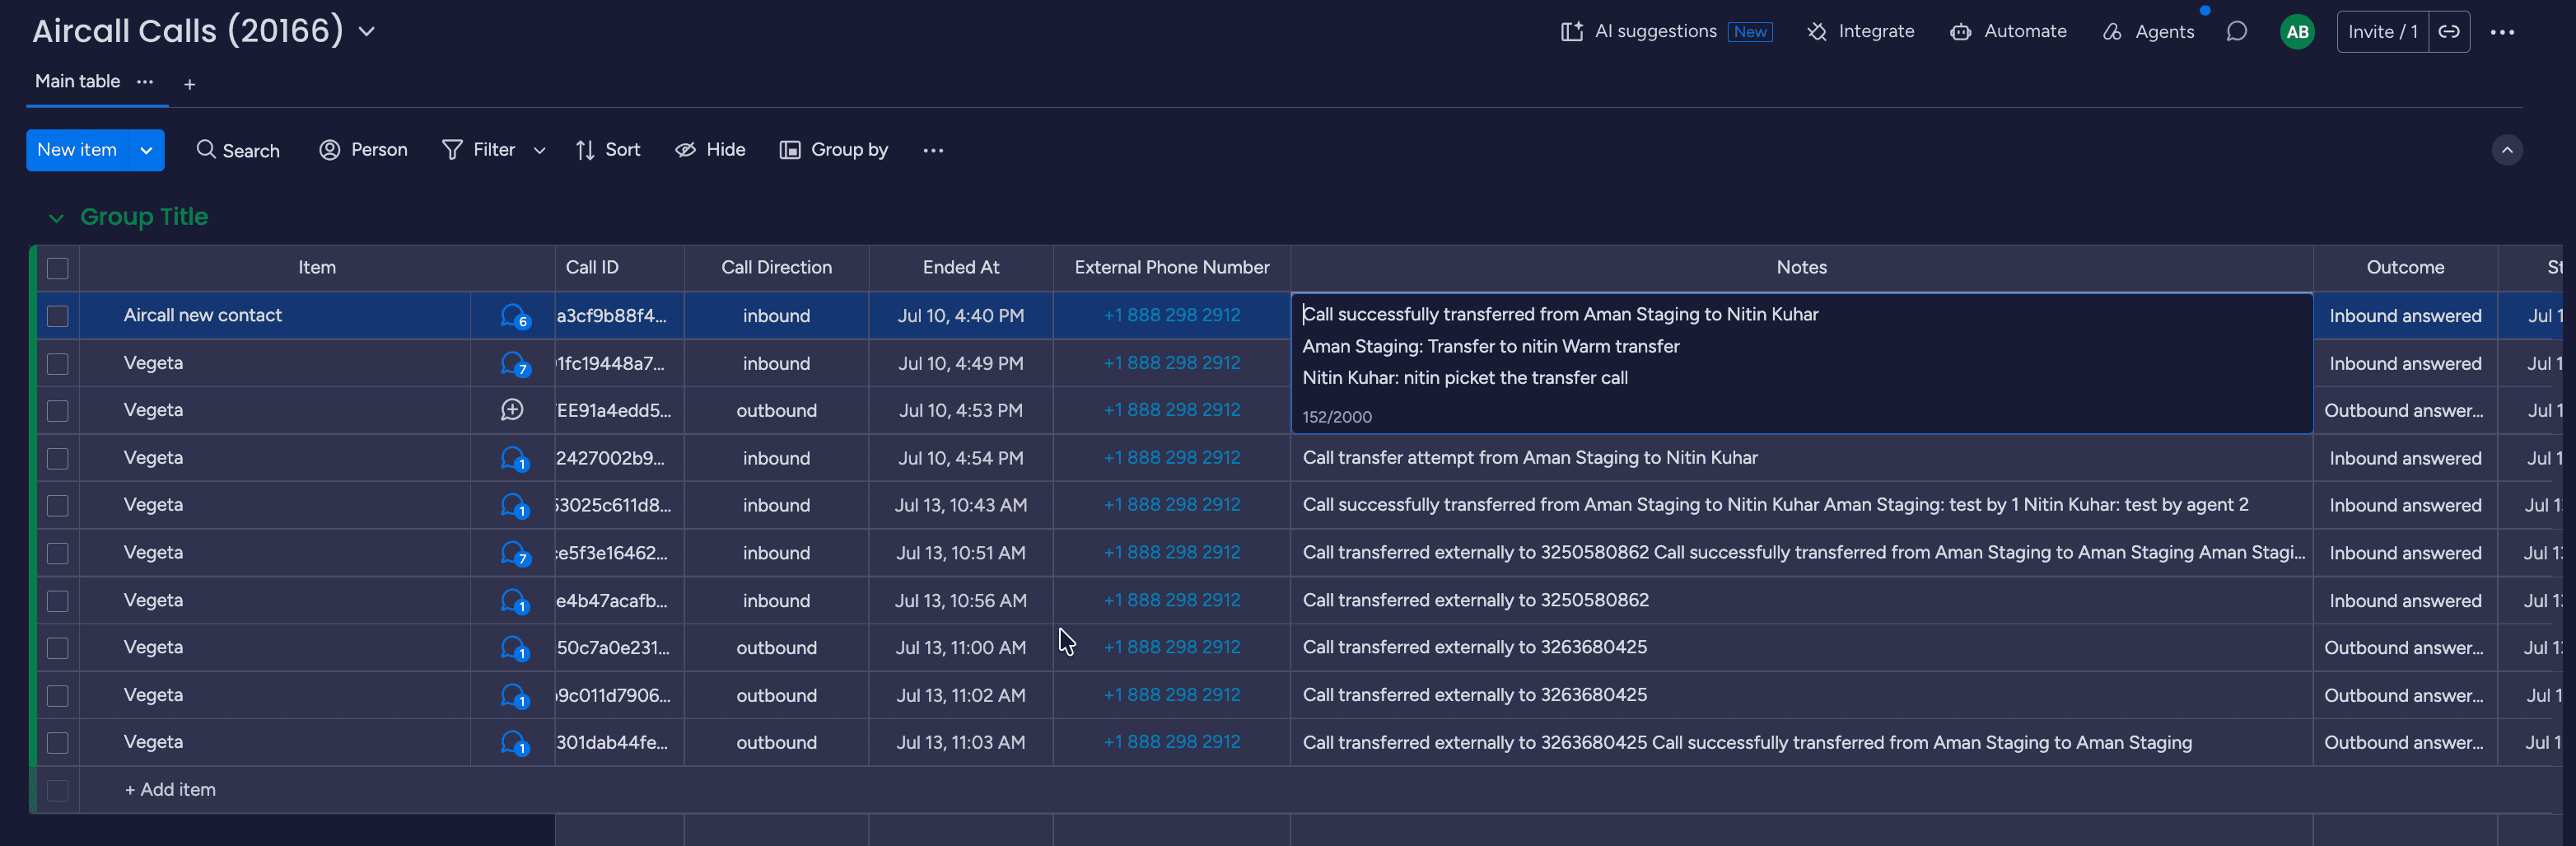Open the board options three-dot menu
The height and width of the screenshot is (846, 2576).
(2502, 32)
